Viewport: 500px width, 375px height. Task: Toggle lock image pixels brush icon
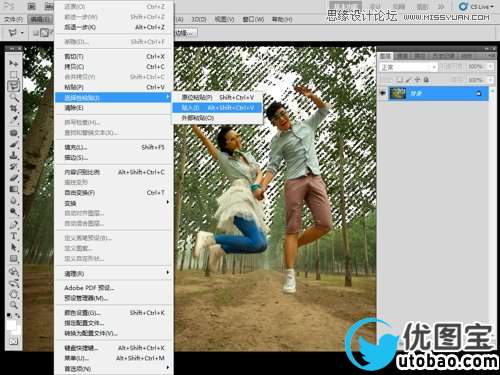pos(409,80)
